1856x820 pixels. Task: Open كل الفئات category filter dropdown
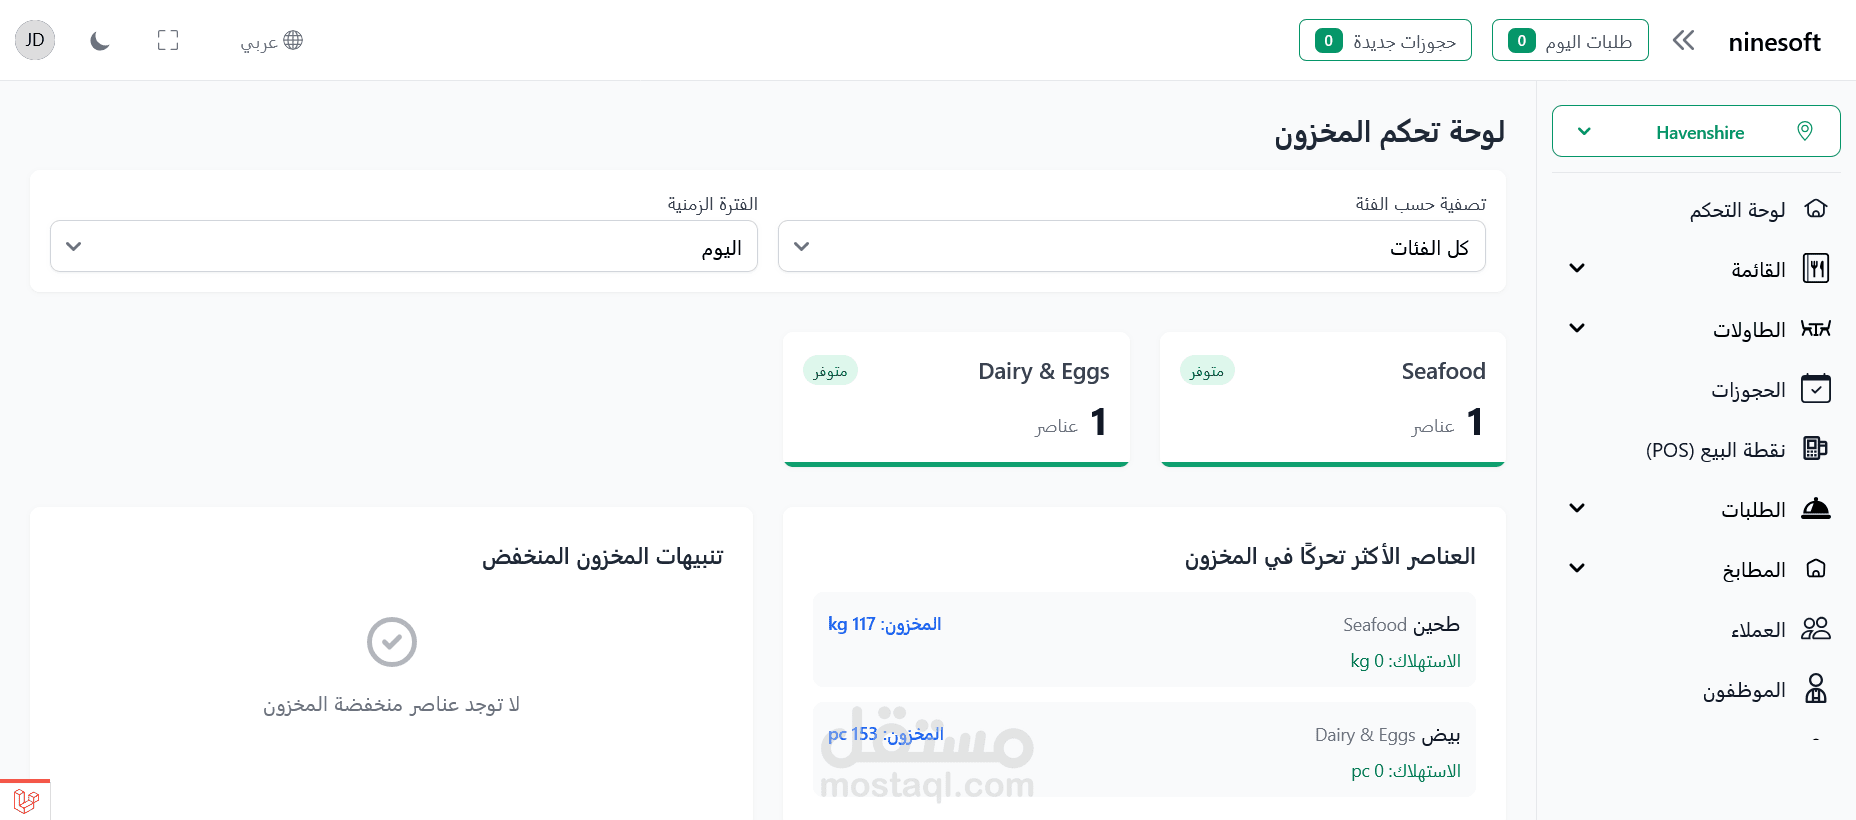tap(1131, 247)
